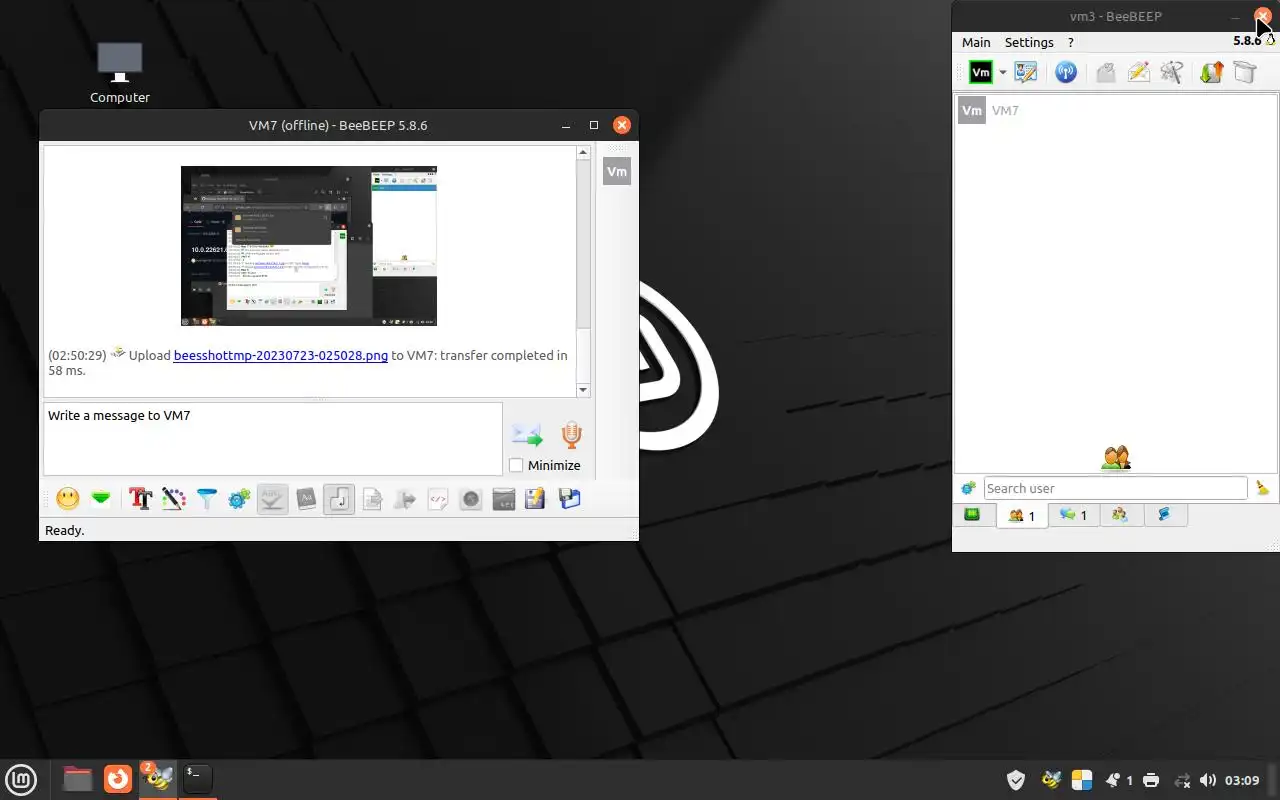This screenshot has width=1280, height=800.
Task: Open the Settings menu
Action: 1029,42
